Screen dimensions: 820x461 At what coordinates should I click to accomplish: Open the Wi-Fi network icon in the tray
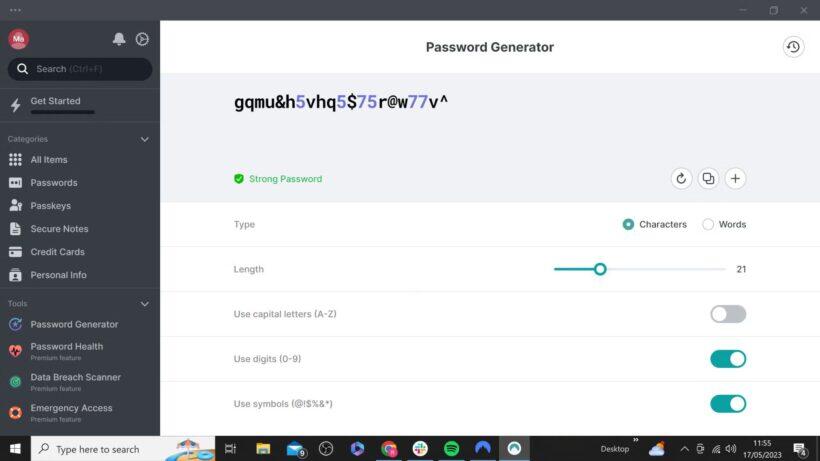pyautogui.click(x=716, y=449)
